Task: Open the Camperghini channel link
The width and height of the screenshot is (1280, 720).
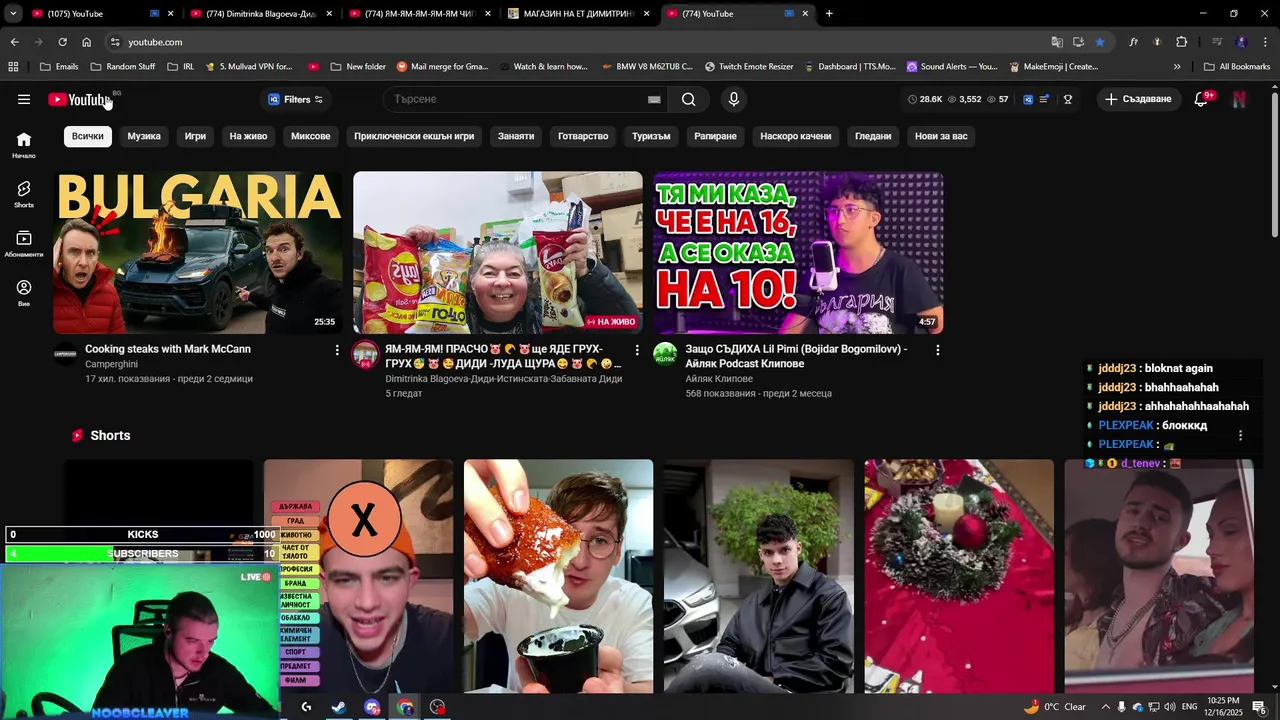Action: [110, 364]
